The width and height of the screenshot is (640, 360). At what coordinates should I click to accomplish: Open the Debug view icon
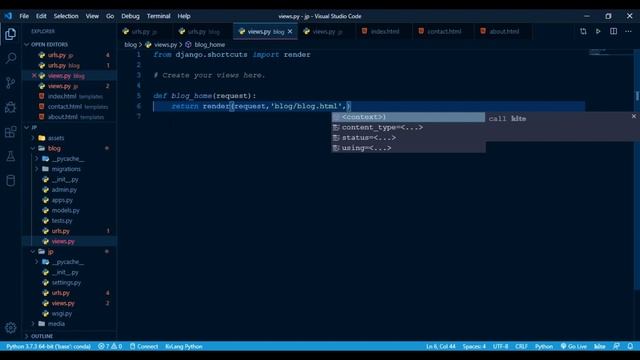pos(11,107)
